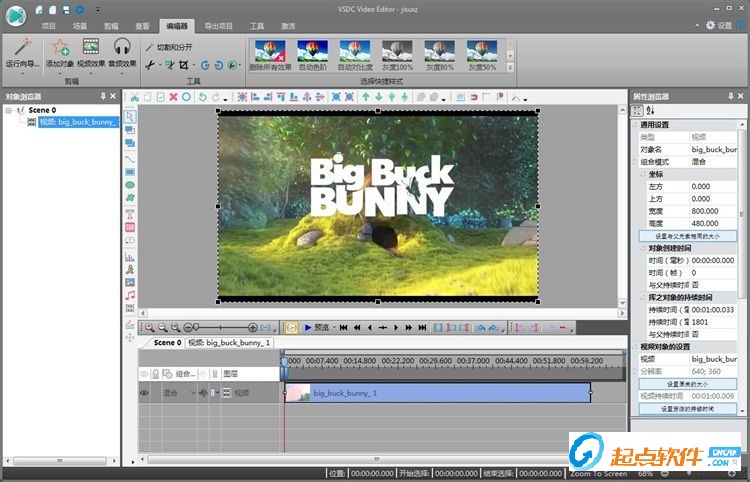Open the Video Effects filmstrip icon
The image size is (750, 482).
(x=91, y=47)
